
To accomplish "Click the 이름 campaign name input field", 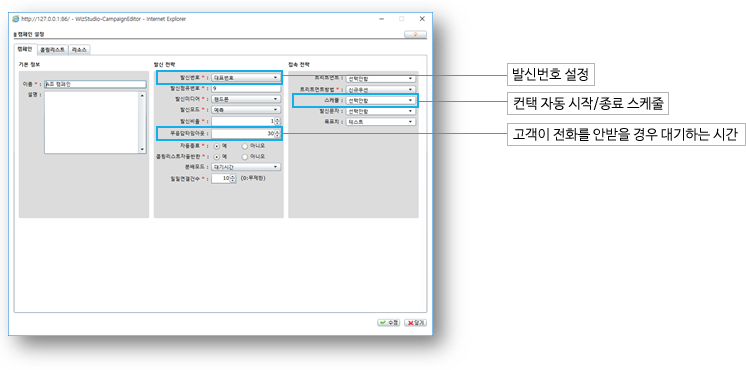I will [x=95, y=84].
